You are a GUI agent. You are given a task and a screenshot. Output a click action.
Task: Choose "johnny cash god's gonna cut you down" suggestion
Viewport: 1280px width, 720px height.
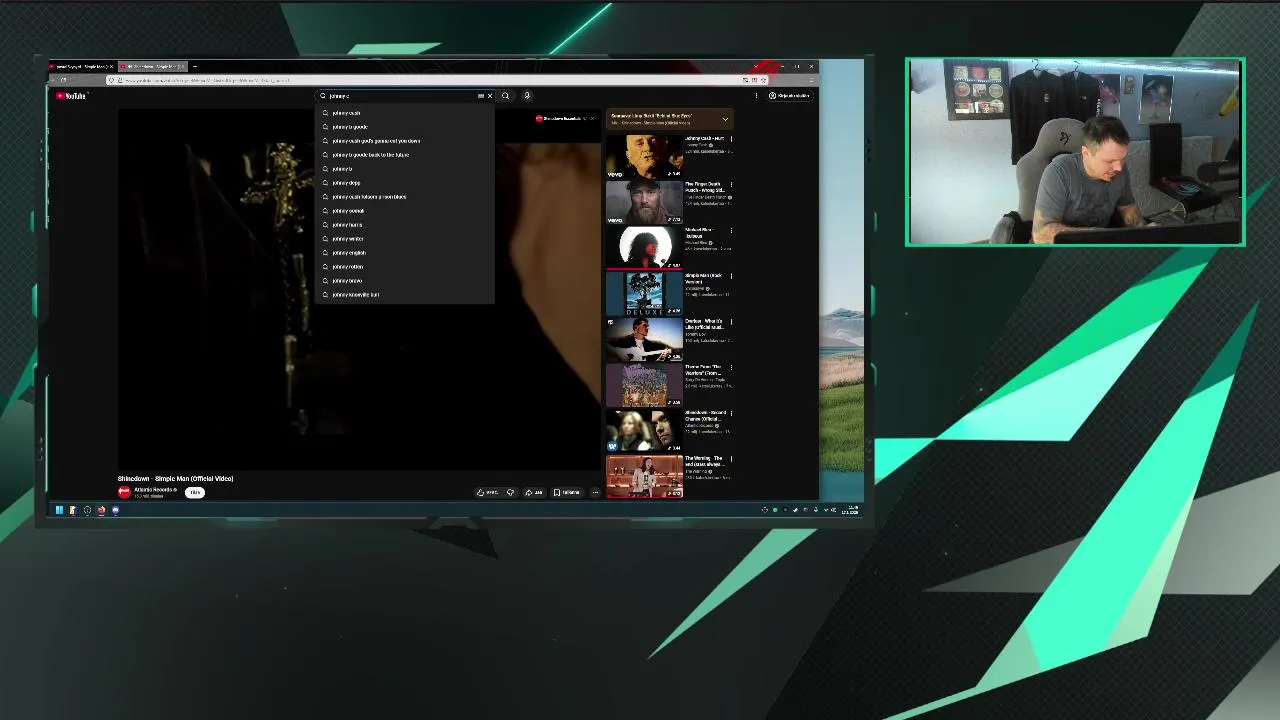(x=405, y=141)
